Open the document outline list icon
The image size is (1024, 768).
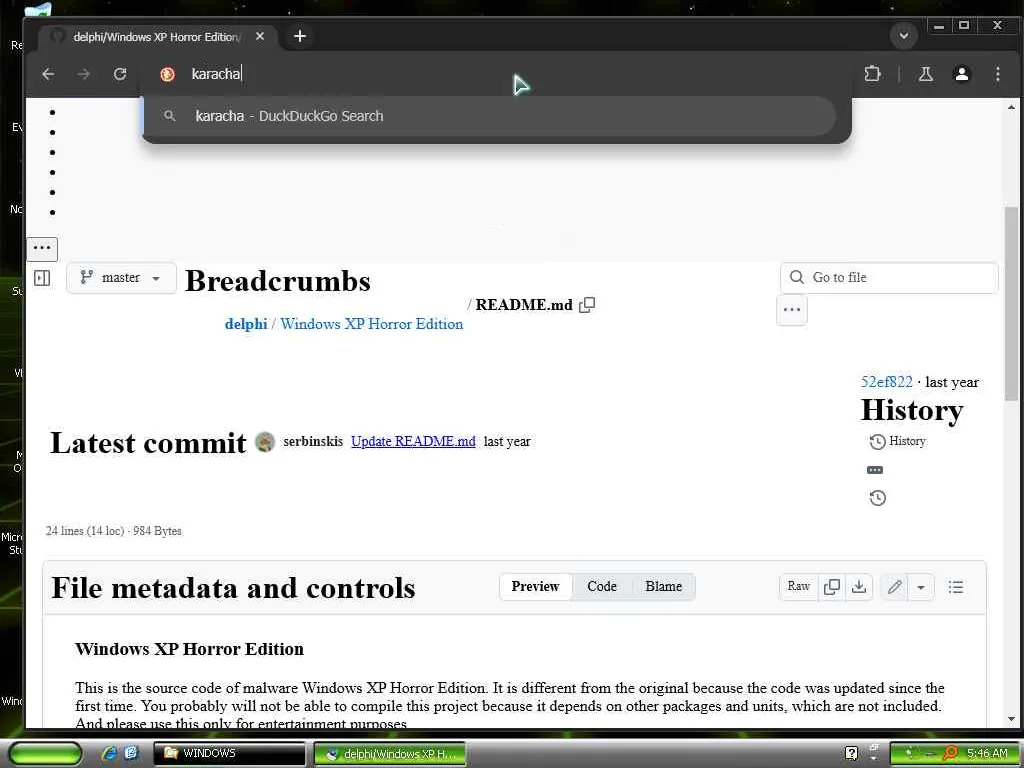(x=955, y=587)
